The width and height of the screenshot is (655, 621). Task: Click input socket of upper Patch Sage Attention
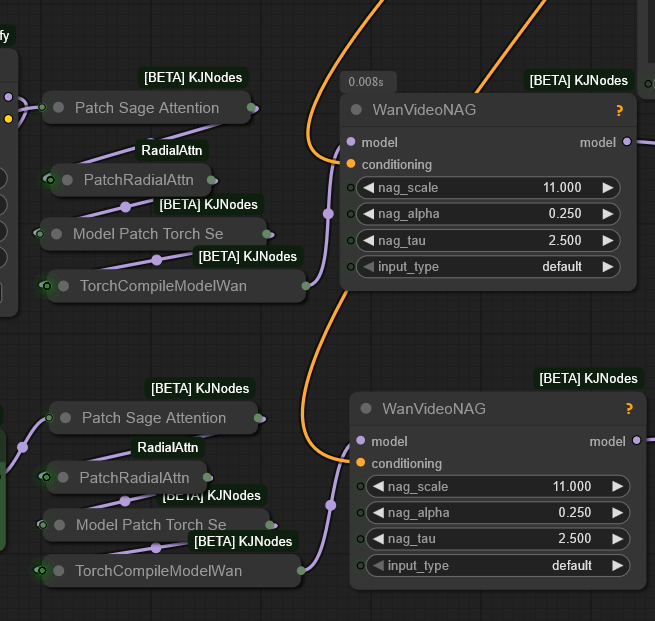pos(42,107)
